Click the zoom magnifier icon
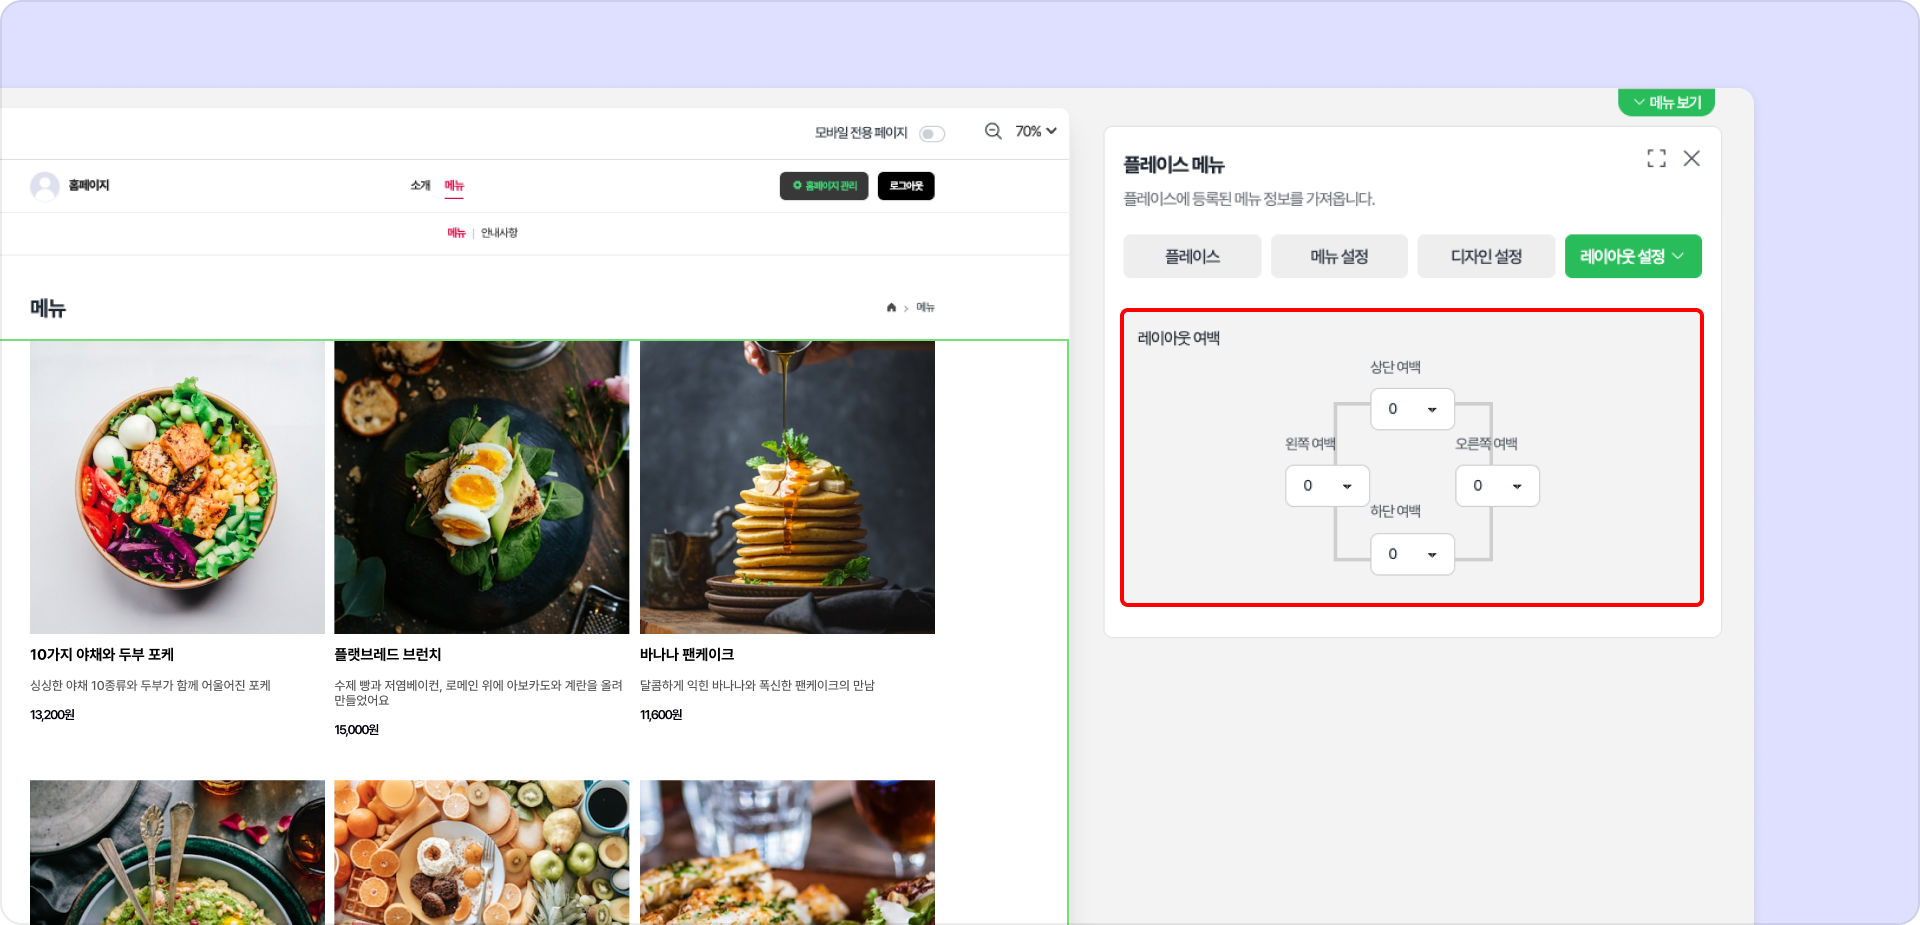The width and height of the screenshot is (1920, 925). (x=993, y=131)
